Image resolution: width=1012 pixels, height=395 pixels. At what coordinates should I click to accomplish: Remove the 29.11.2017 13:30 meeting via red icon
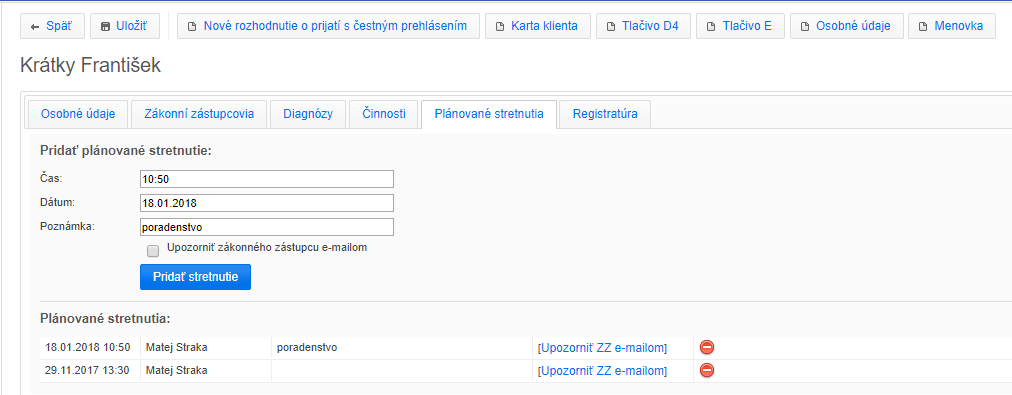[707, 370]
